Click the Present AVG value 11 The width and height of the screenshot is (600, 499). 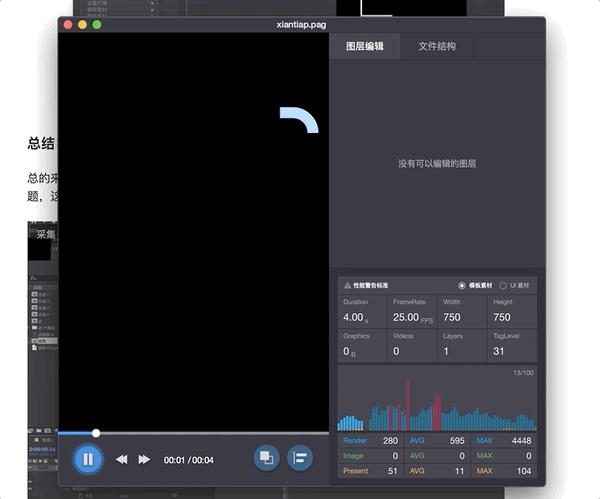(x=460, y=471)
